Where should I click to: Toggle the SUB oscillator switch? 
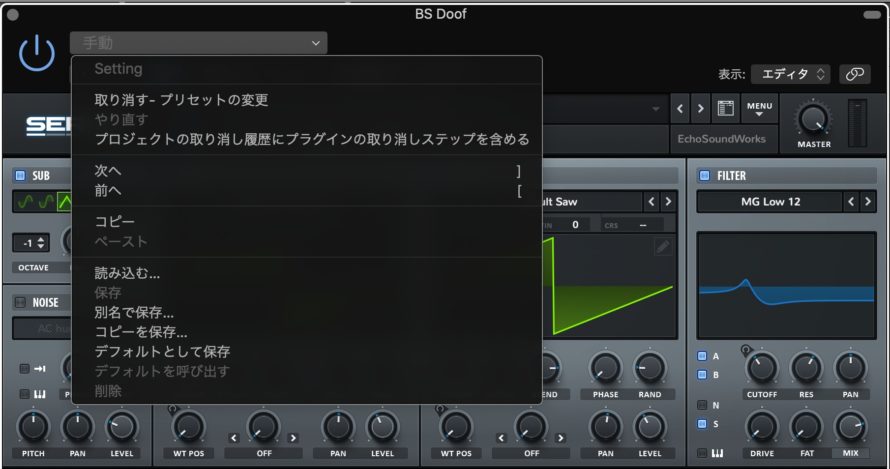click(x=20, y=176)
